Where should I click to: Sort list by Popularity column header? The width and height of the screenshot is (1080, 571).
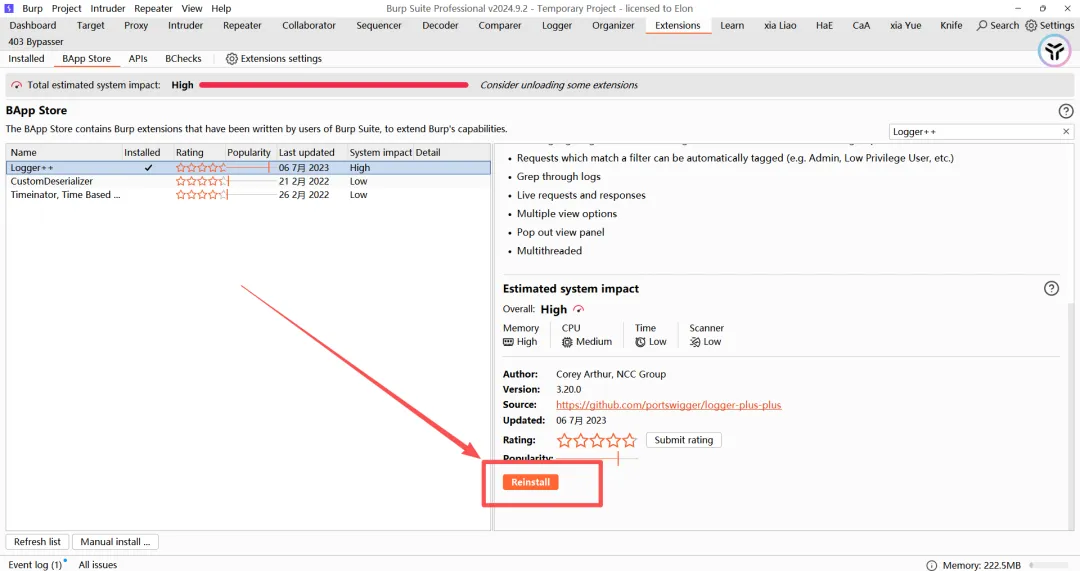point(249,152)
